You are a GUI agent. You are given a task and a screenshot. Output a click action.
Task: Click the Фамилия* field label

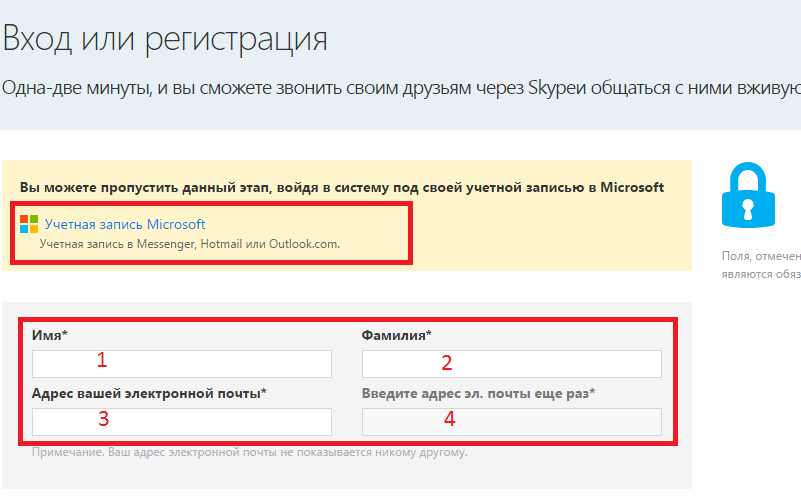tap(396, 335)
